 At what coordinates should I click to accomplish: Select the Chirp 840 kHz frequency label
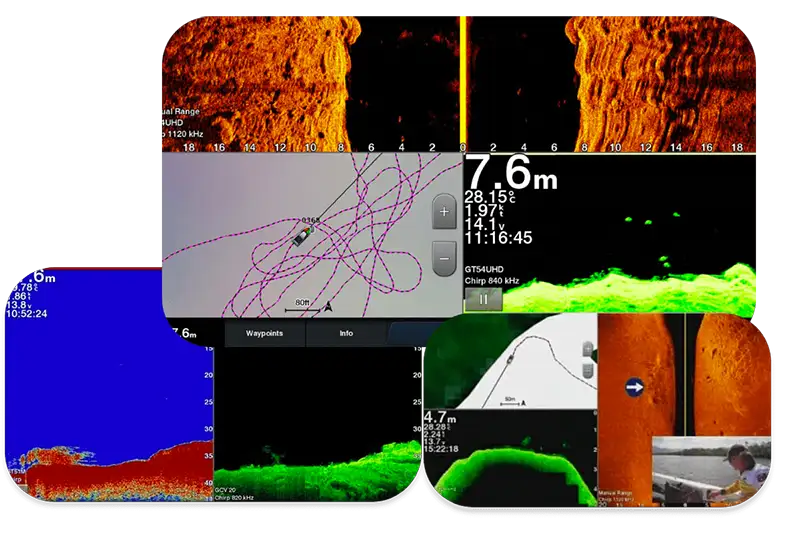pos(492,281)
